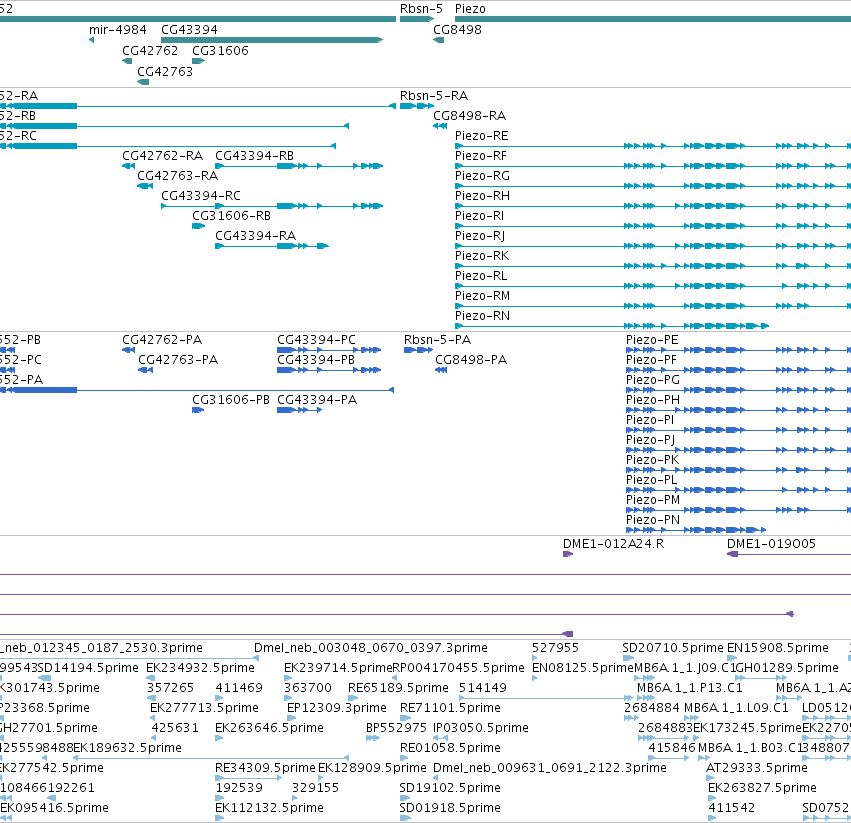Click protein isoform Piezo-PN
The image size is (851, 823).
(653, 520)
